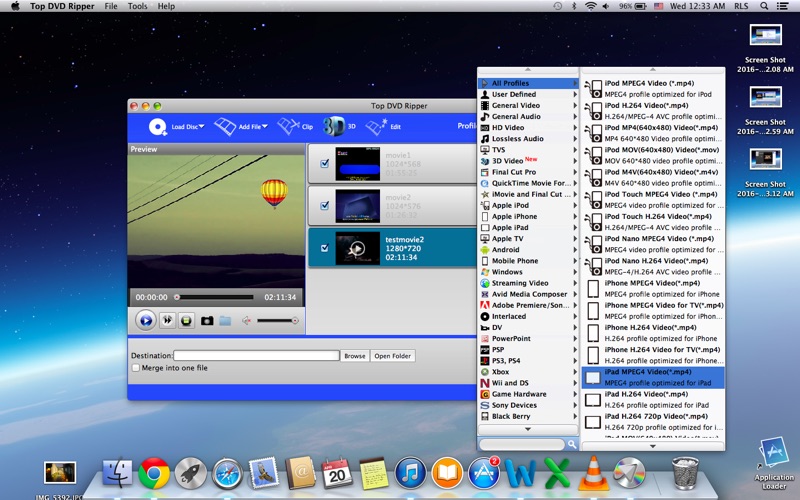This screenshot has width=800, height=500.
Task: Select iPhone H.264 Video for TV profile
Action: point(653,355)
